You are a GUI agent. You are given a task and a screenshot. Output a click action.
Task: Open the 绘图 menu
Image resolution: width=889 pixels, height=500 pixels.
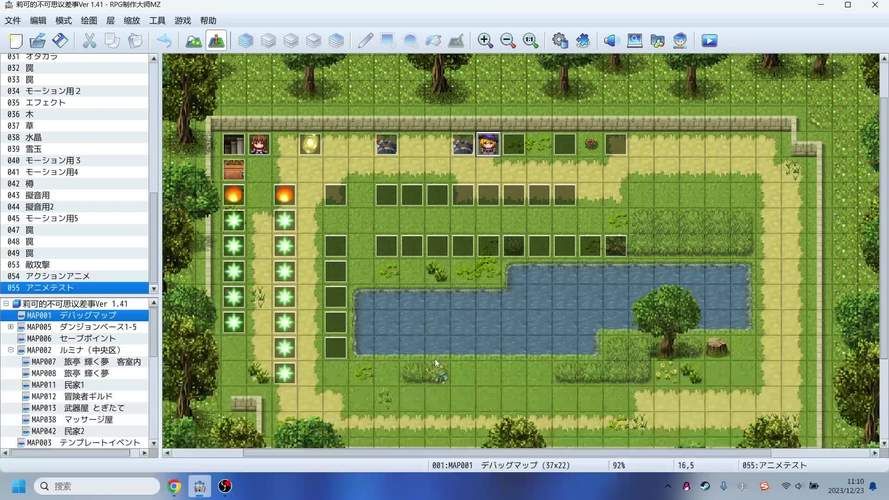(89, 20)
